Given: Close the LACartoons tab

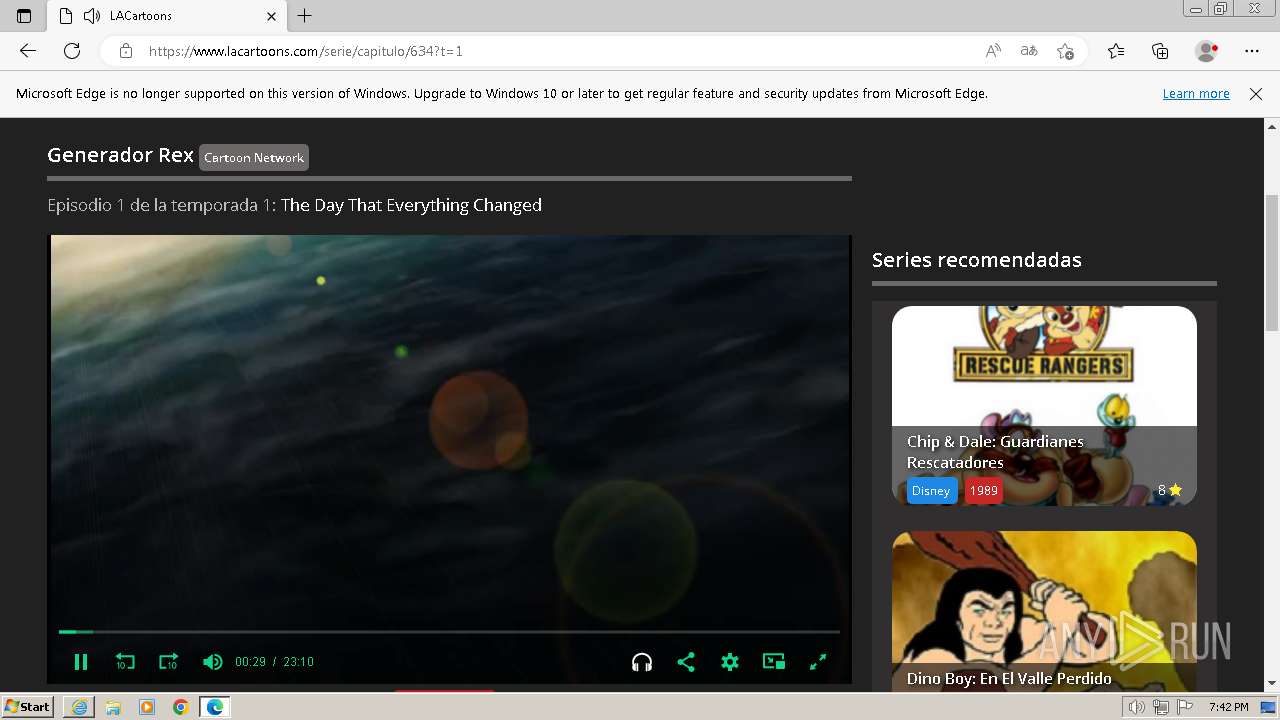Looking at the screenshot, I should click(271, 16).
